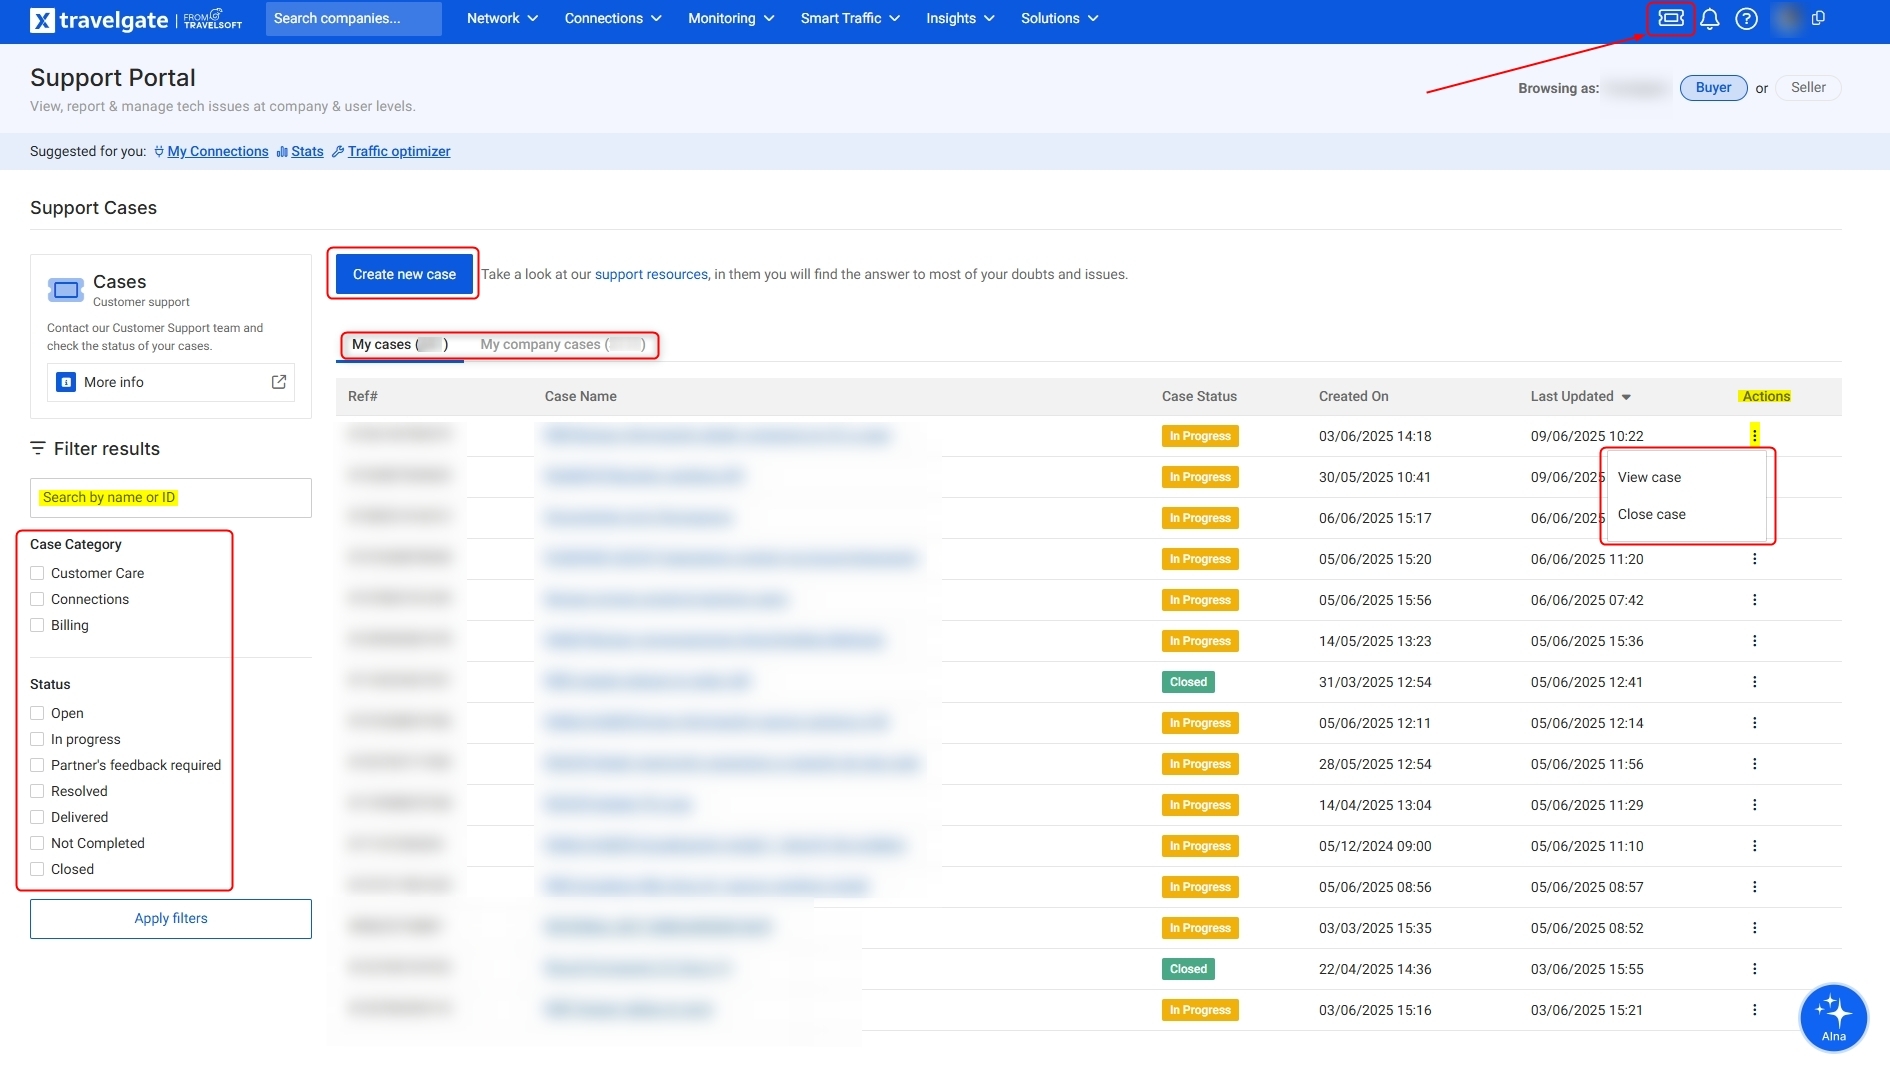Open actions menu for case created 05/06/2025 08:56

click(x=1754, y=887)
